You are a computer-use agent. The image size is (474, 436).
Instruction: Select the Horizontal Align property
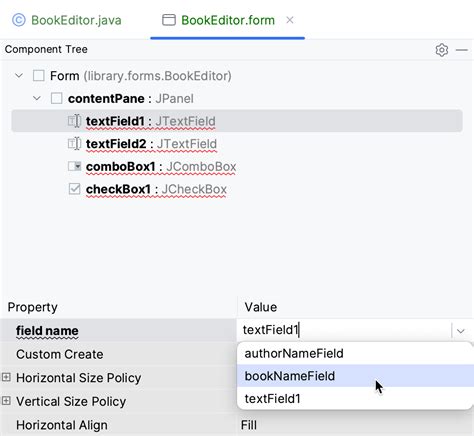coord(62,425)
